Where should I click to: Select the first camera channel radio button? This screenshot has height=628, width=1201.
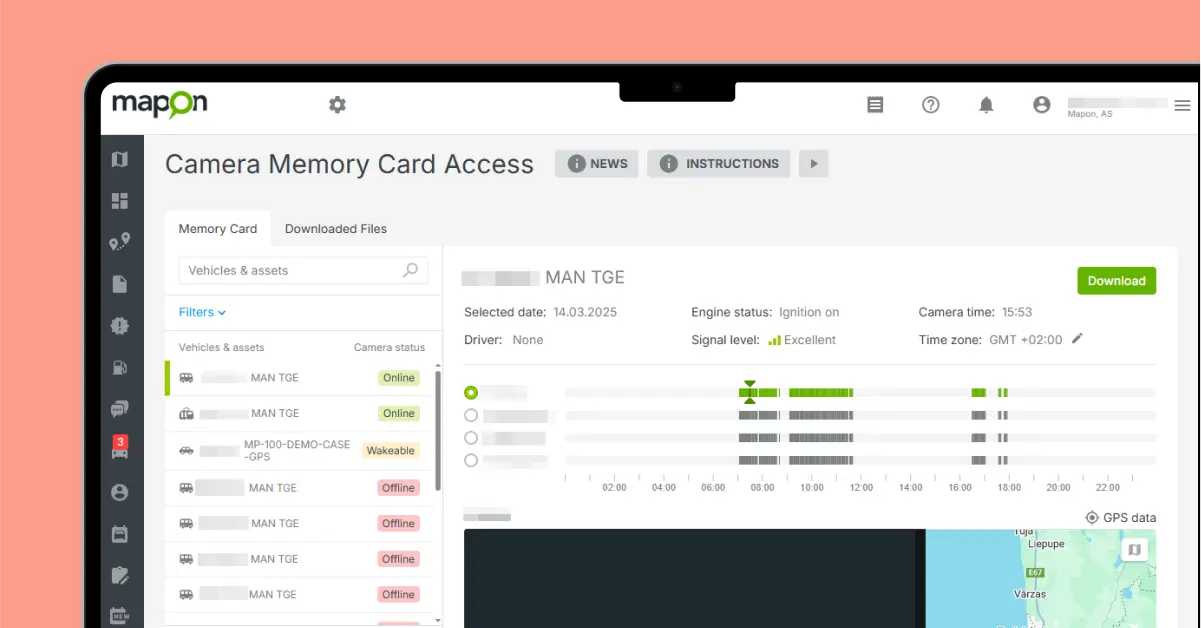pos(471,393)
